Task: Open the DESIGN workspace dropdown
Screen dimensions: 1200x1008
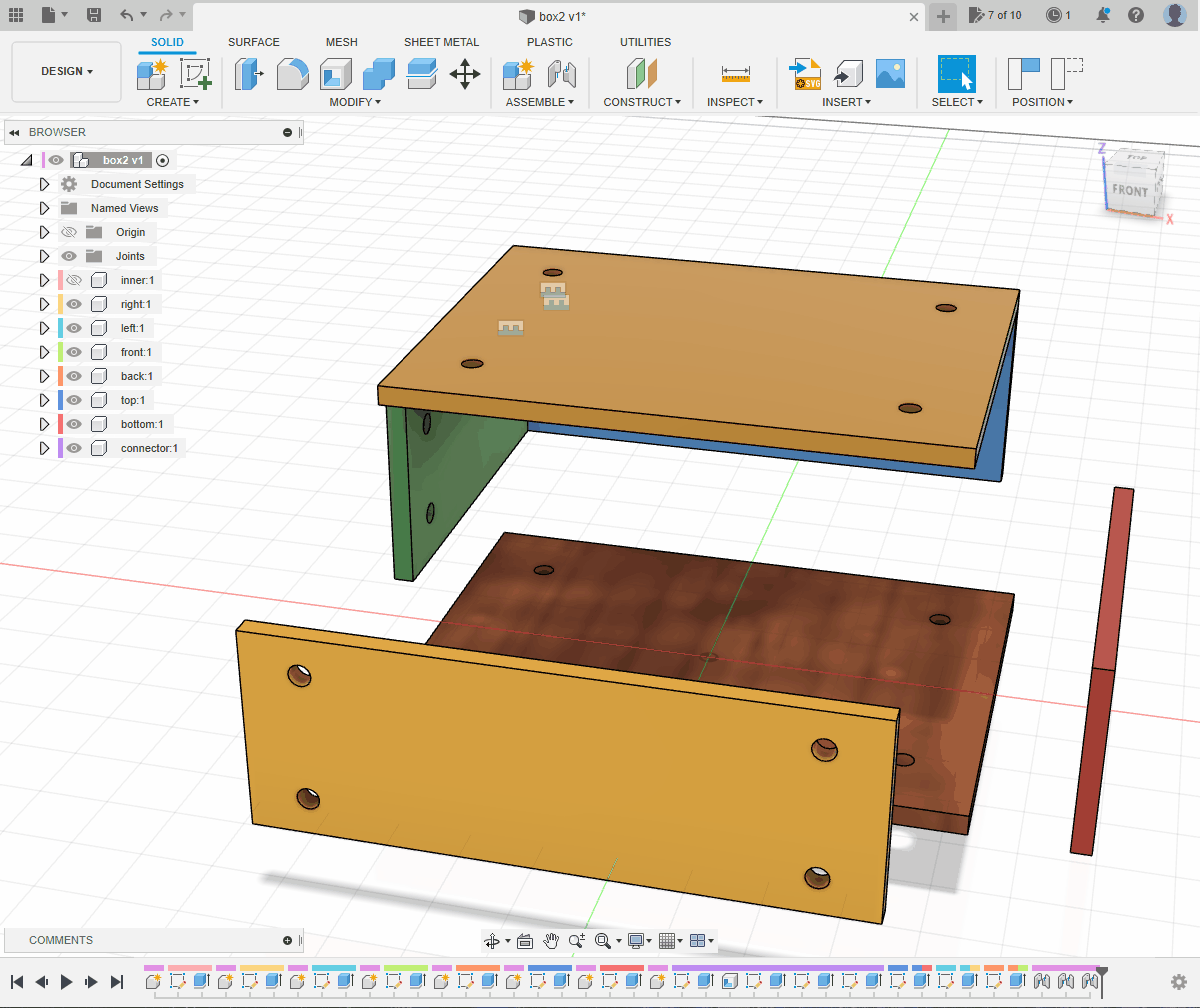Action: click(x=67, y=72)
